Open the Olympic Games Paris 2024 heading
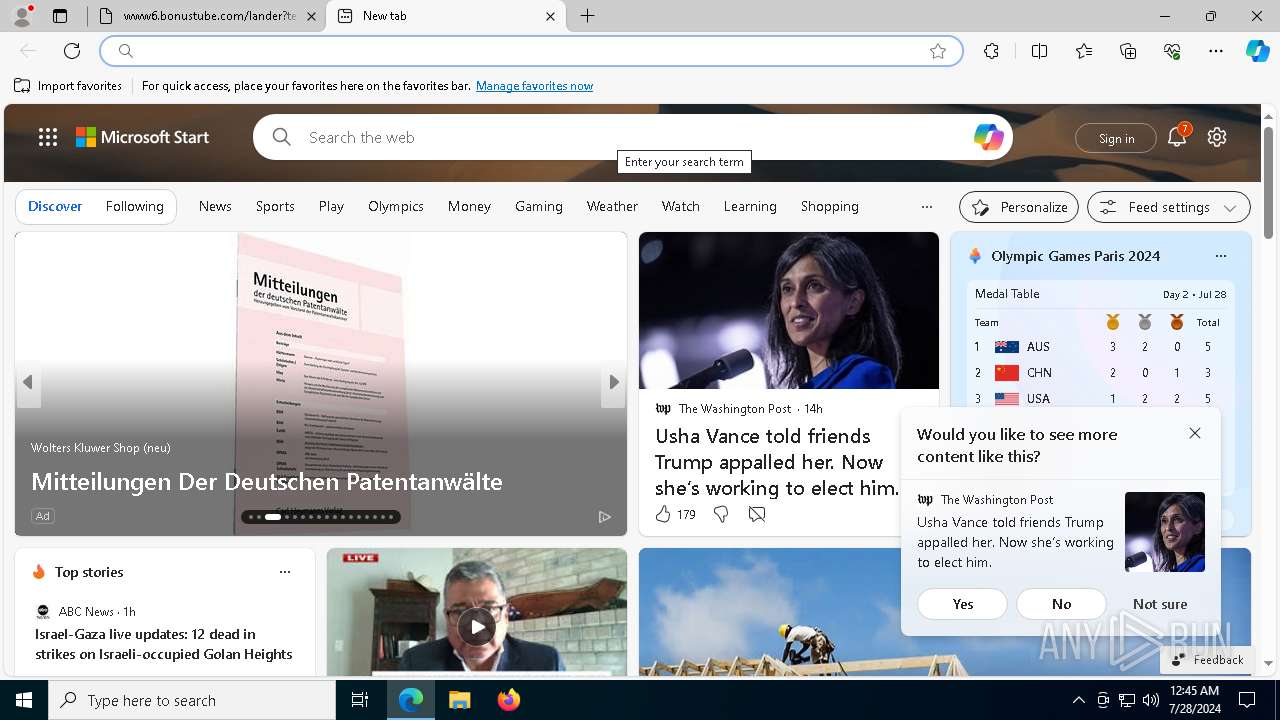Viewport: 1280px width, 720px height. click(1075, 256)
